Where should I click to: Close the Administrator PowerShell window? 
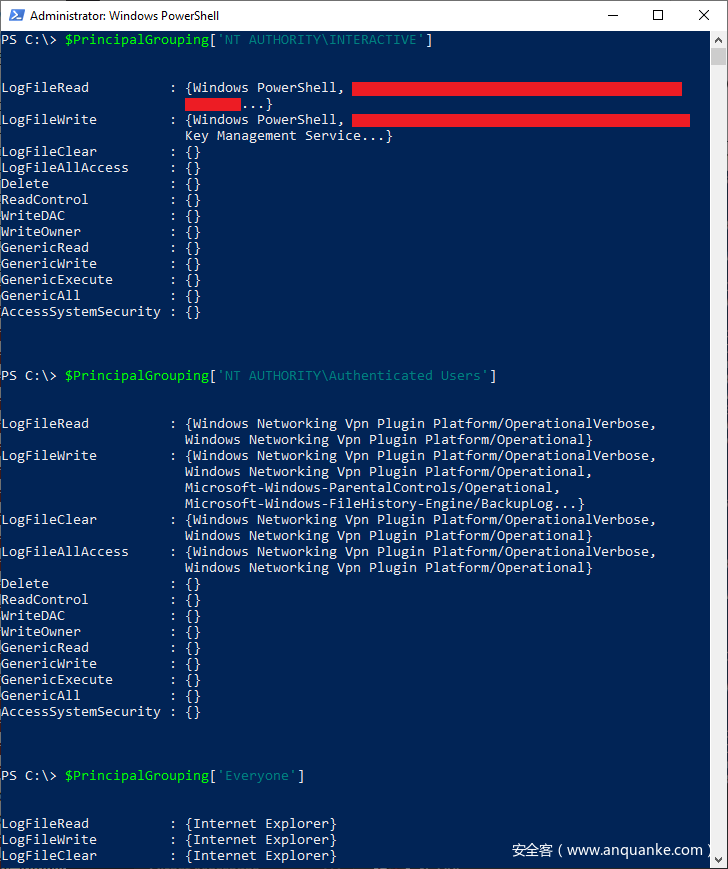703,16
